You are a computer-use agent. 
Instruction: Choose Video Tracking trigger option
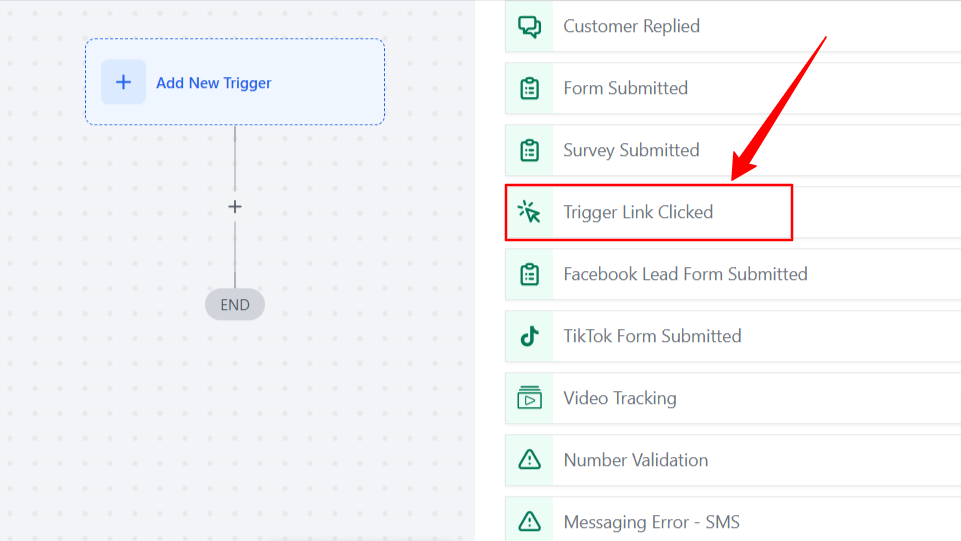(733, 398)
